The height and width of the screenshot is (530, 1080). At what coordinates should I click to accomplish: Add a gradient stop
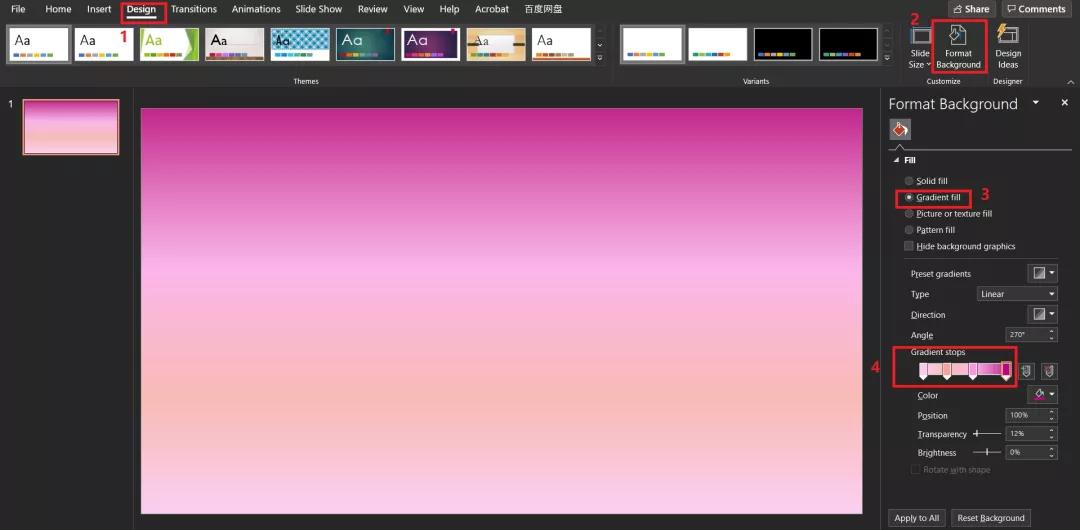pyautogui.click(x=1026, y=371)
